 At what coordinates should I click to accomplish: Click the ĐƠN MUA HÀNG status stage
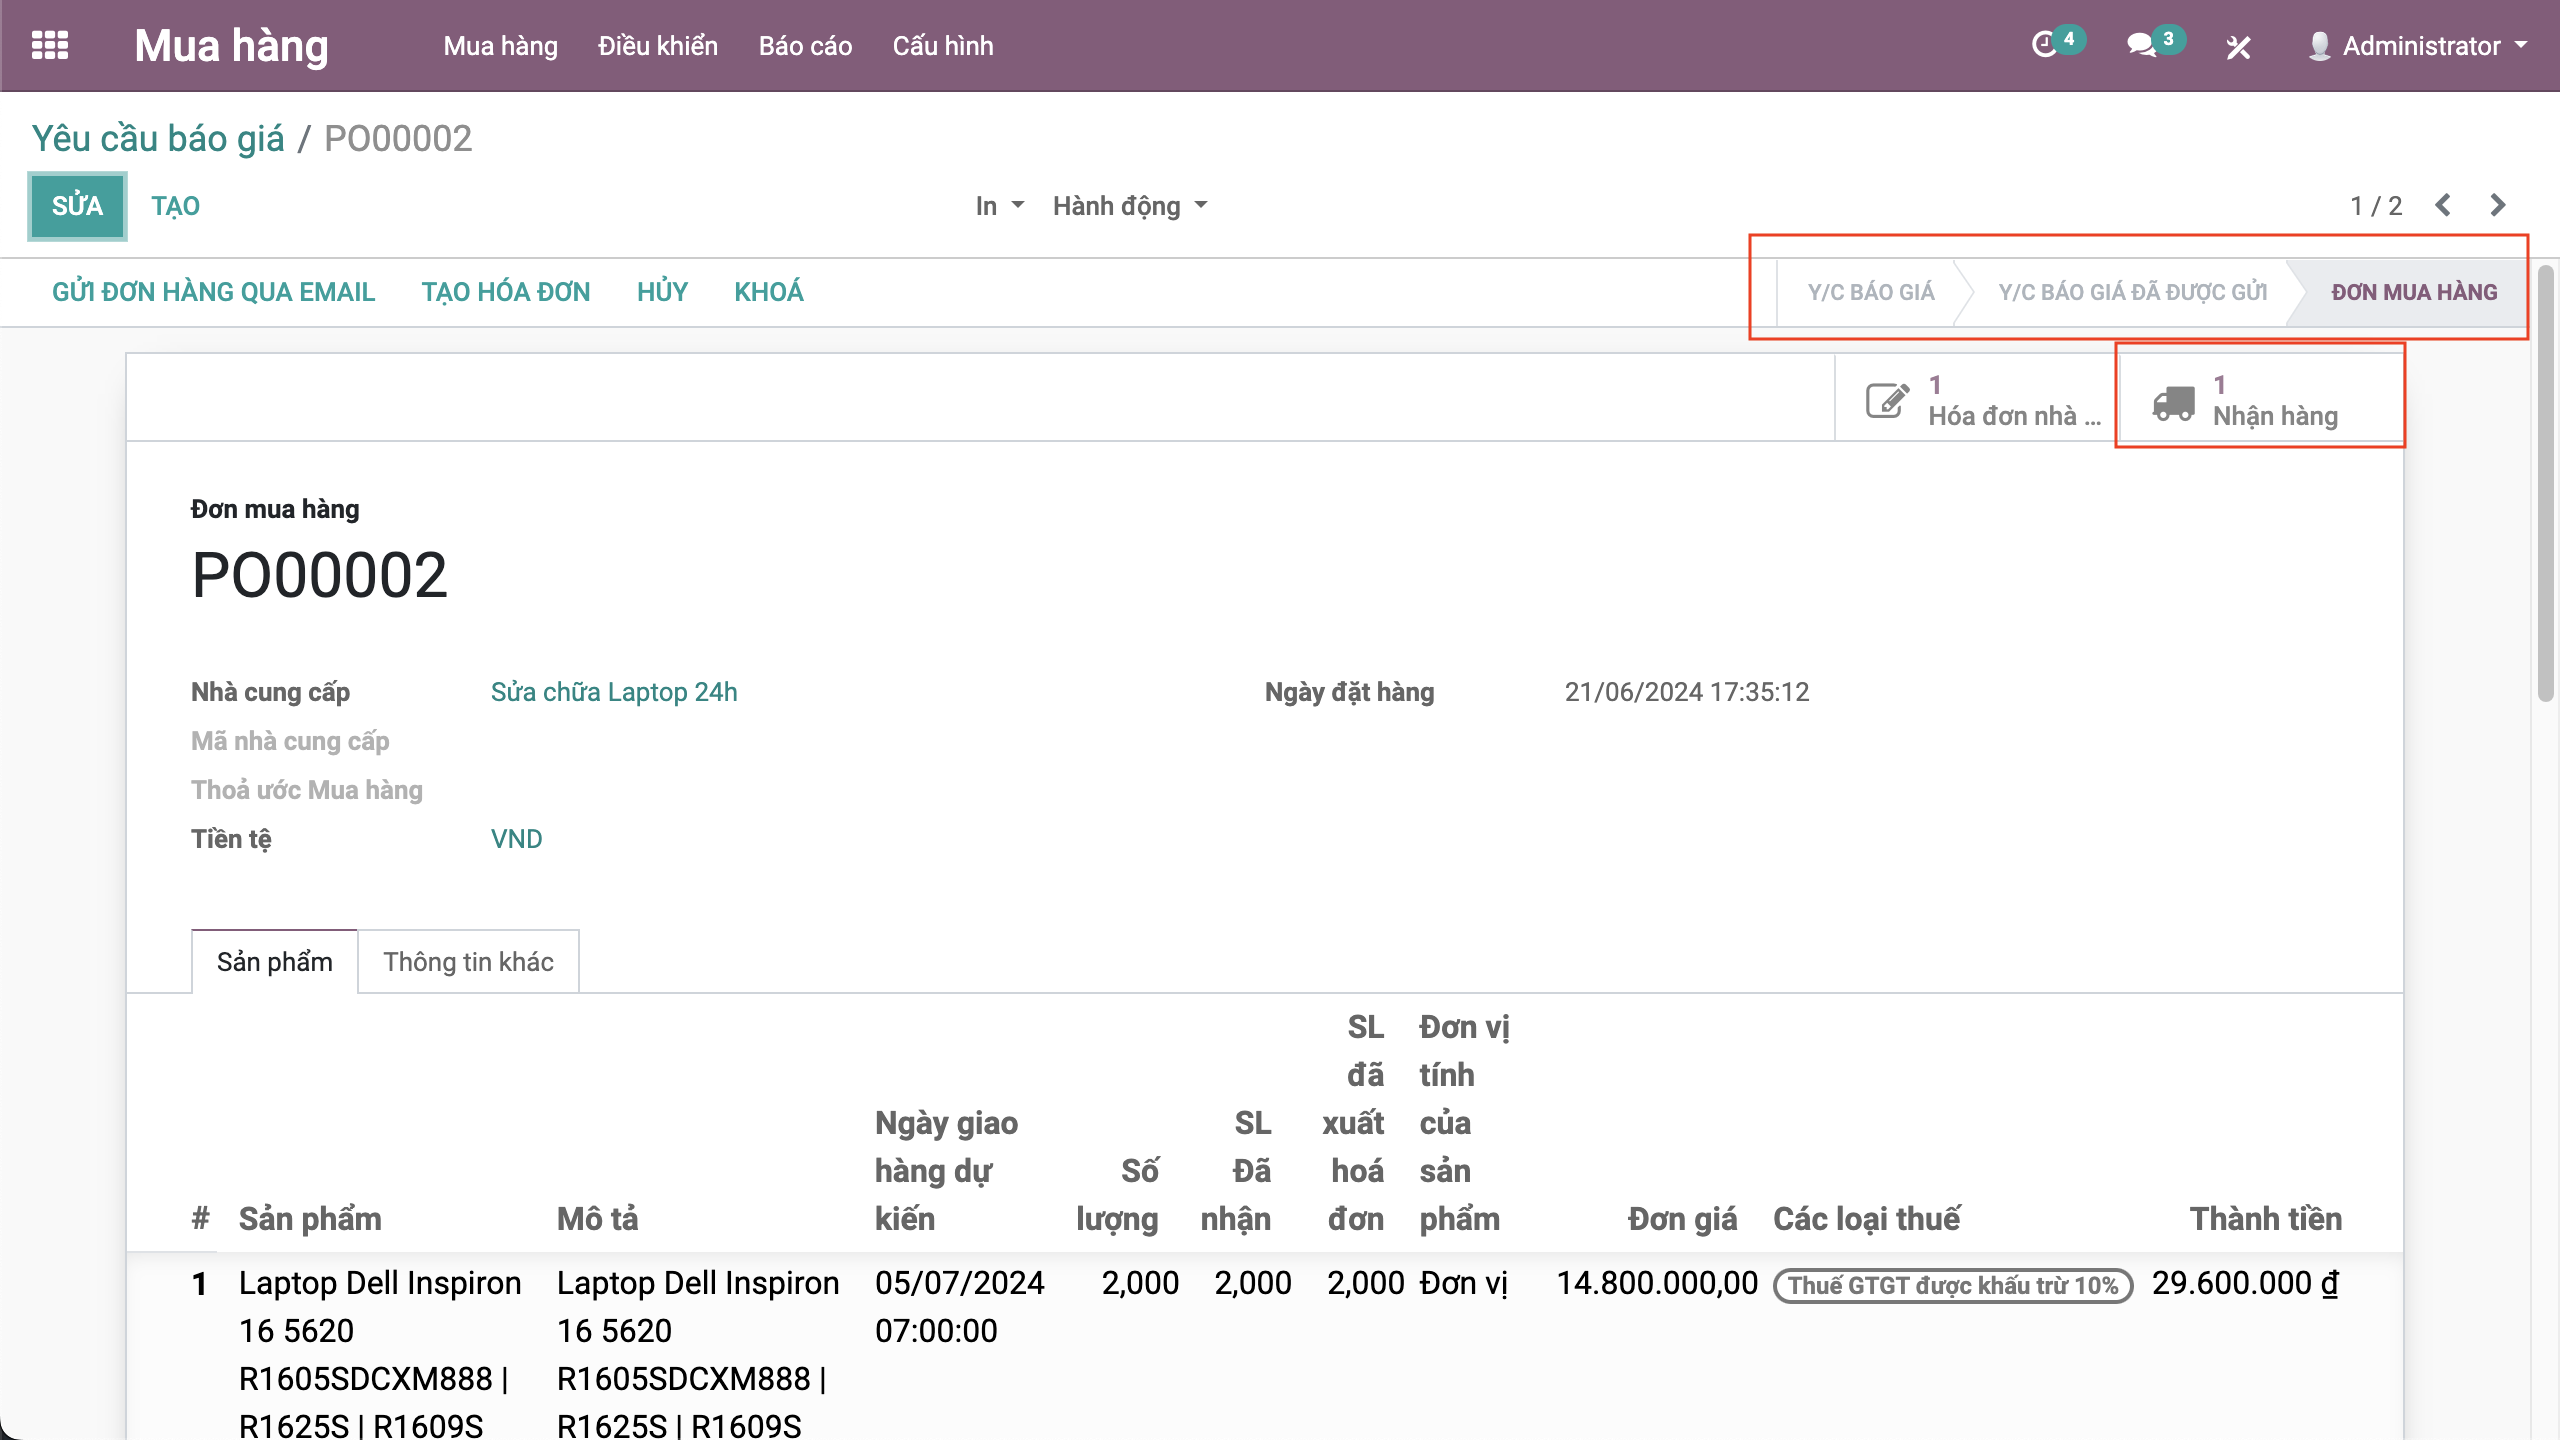[x=2413, y=292]
